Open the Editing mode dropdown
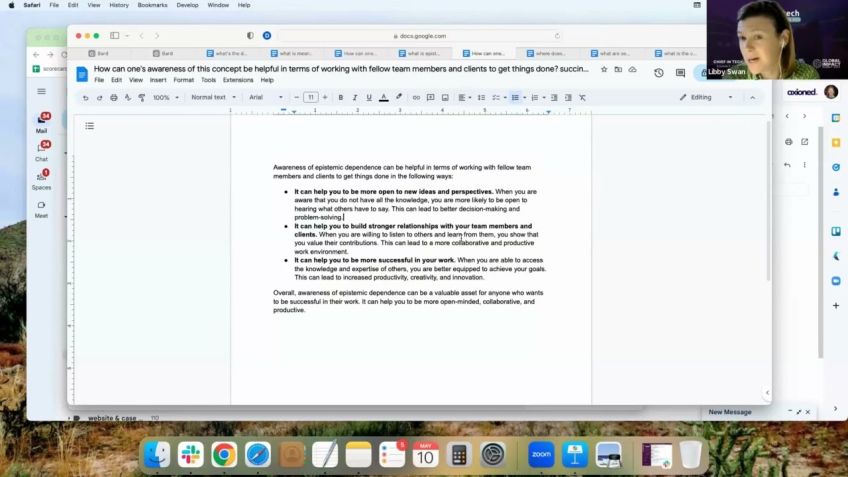The image size is (848, 477). pyautogui.click(x=706, y=97)
